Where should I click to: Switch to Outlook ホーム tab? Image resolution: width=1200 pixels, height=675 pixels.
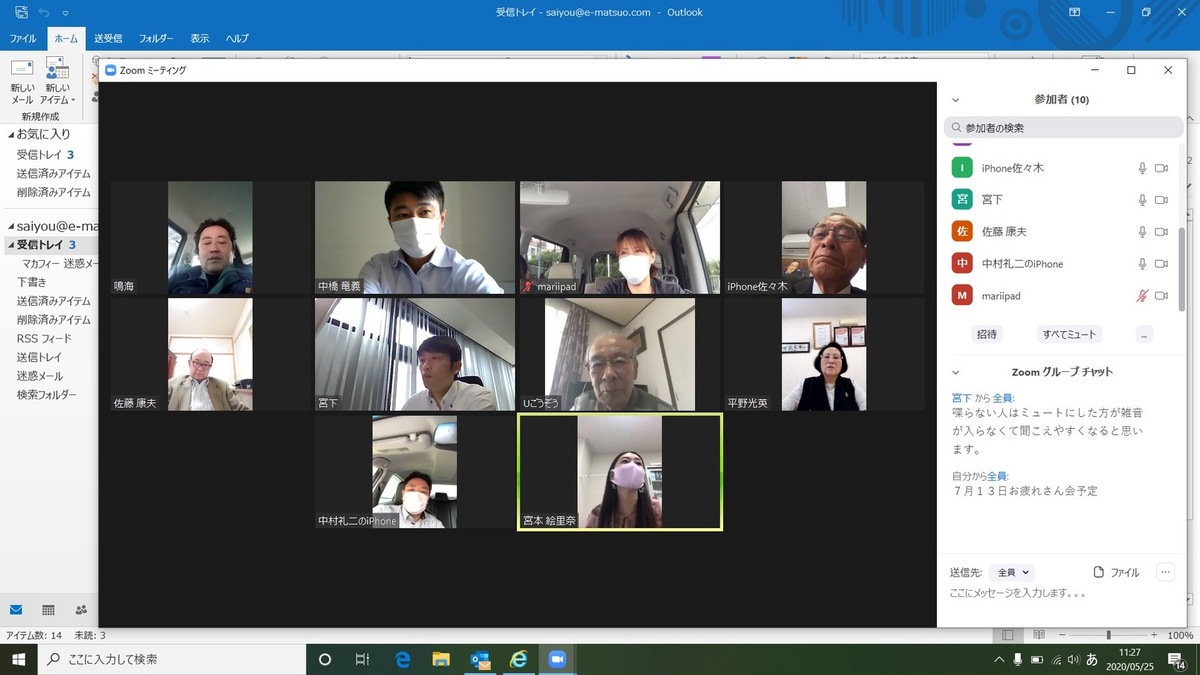pos(66,38)
